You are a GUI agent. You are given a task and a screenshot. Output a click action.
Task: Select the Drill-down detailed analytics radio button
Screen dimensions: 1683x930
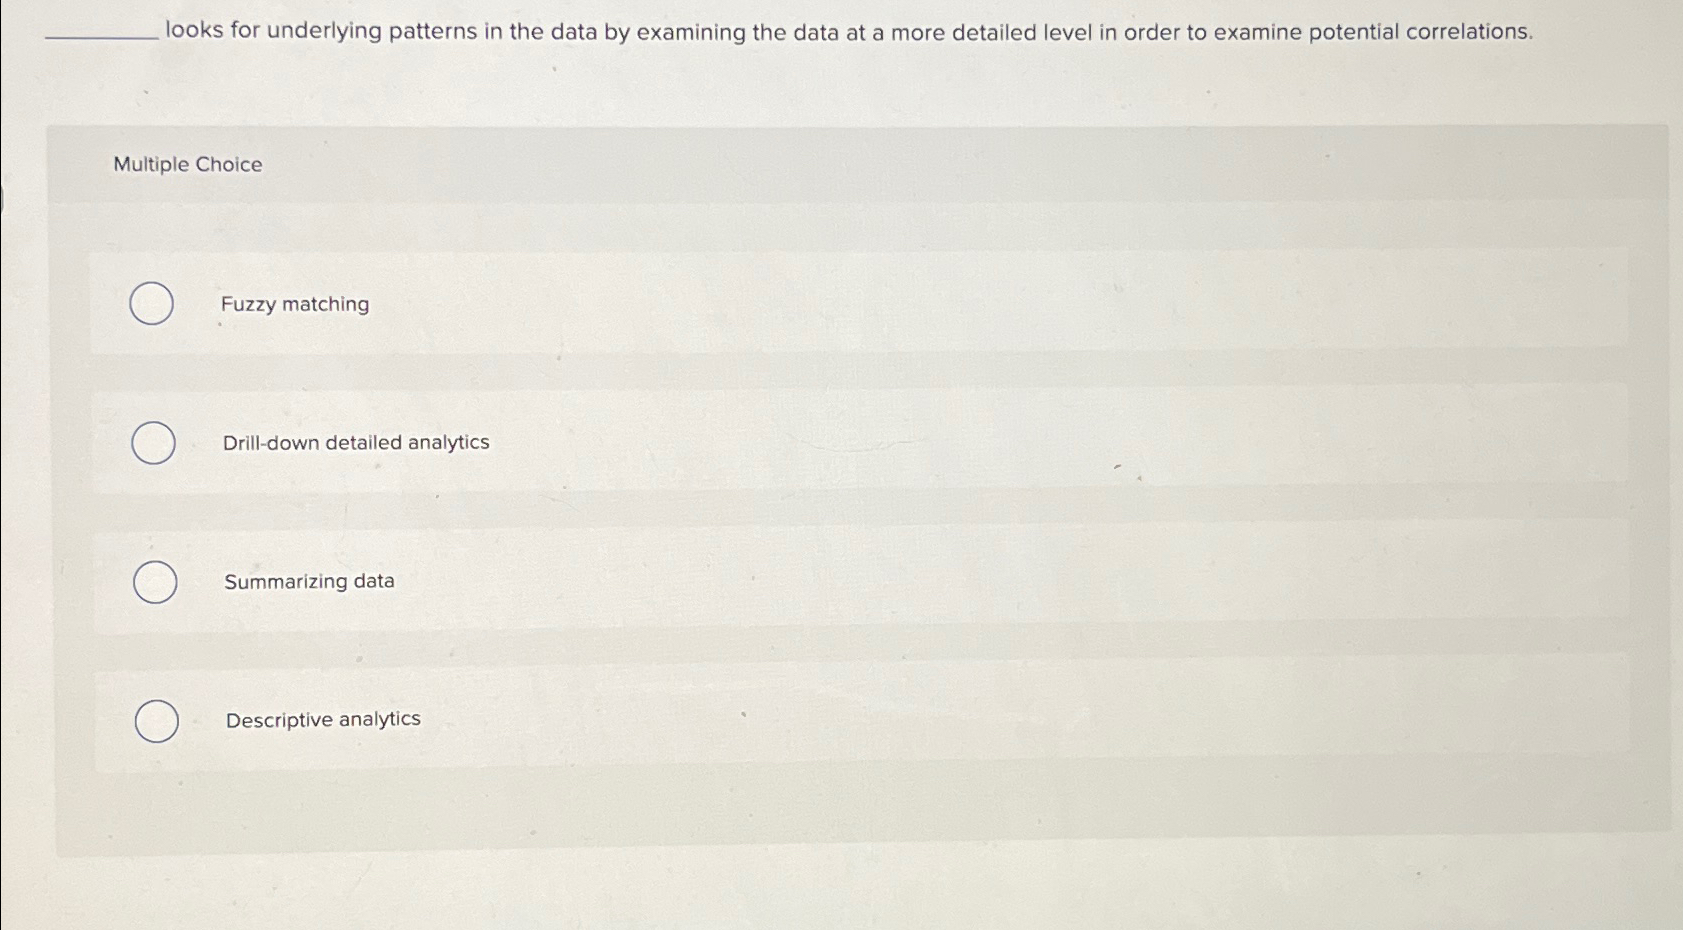pyautogui.click(x=153, y=442)
